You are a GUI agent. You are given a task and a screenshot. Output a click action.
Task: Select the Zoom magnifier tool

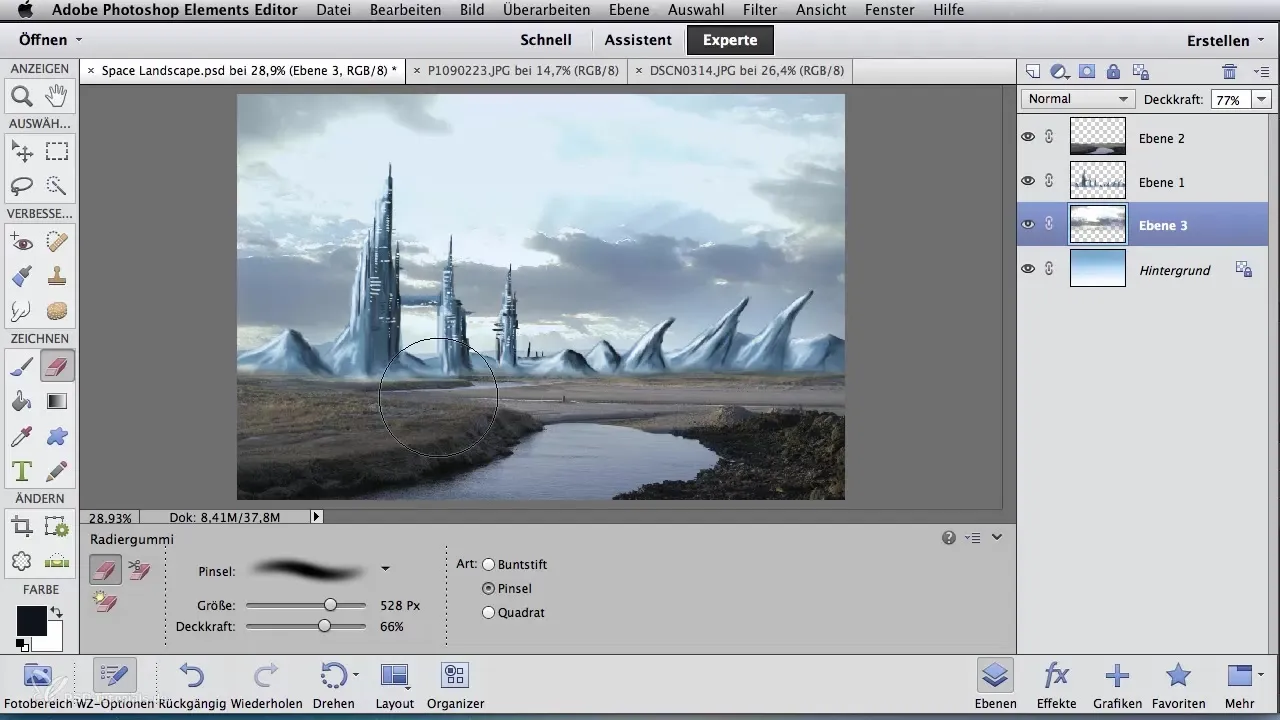[21, 96]
